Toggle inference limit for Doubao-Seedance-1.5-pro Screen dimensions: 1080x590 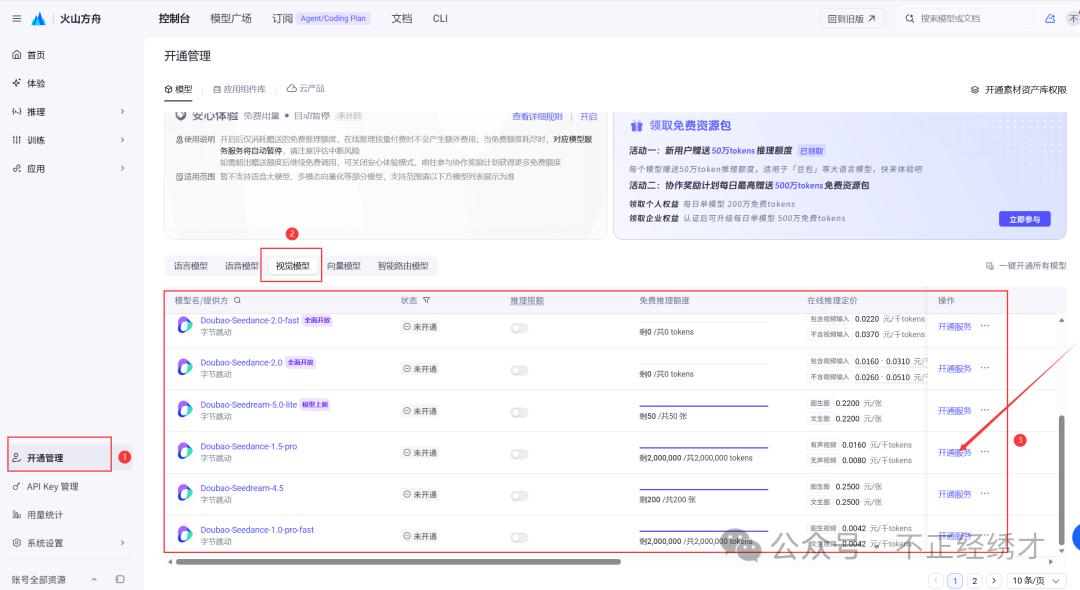coord(519,454)
